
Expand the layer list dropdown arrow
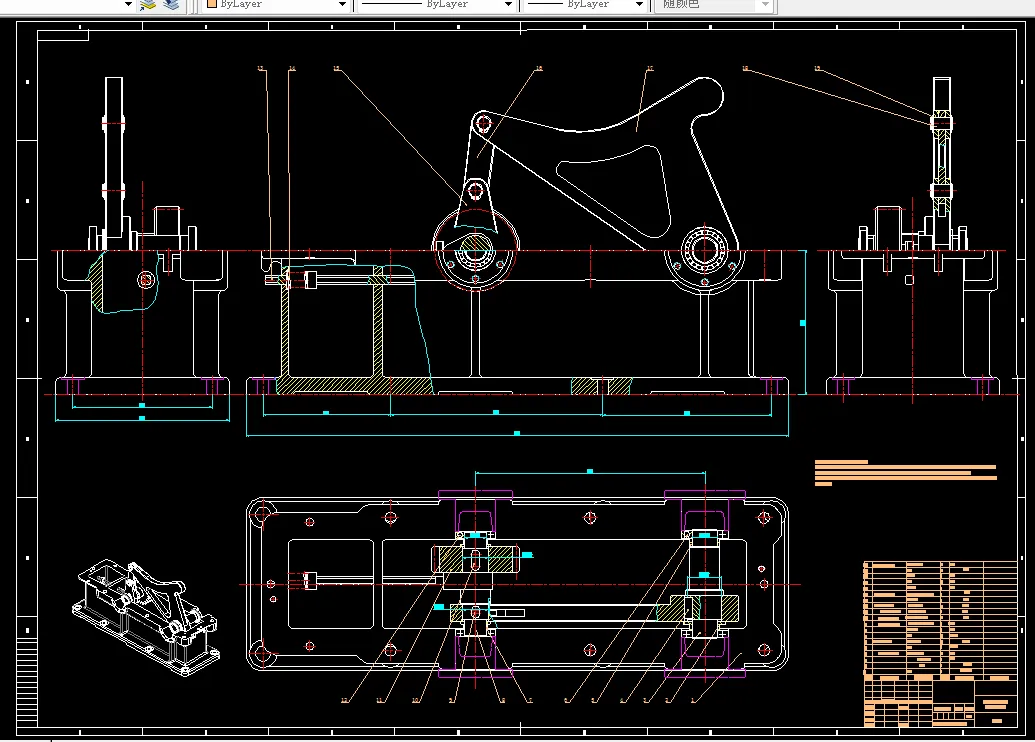coord(128,4)
